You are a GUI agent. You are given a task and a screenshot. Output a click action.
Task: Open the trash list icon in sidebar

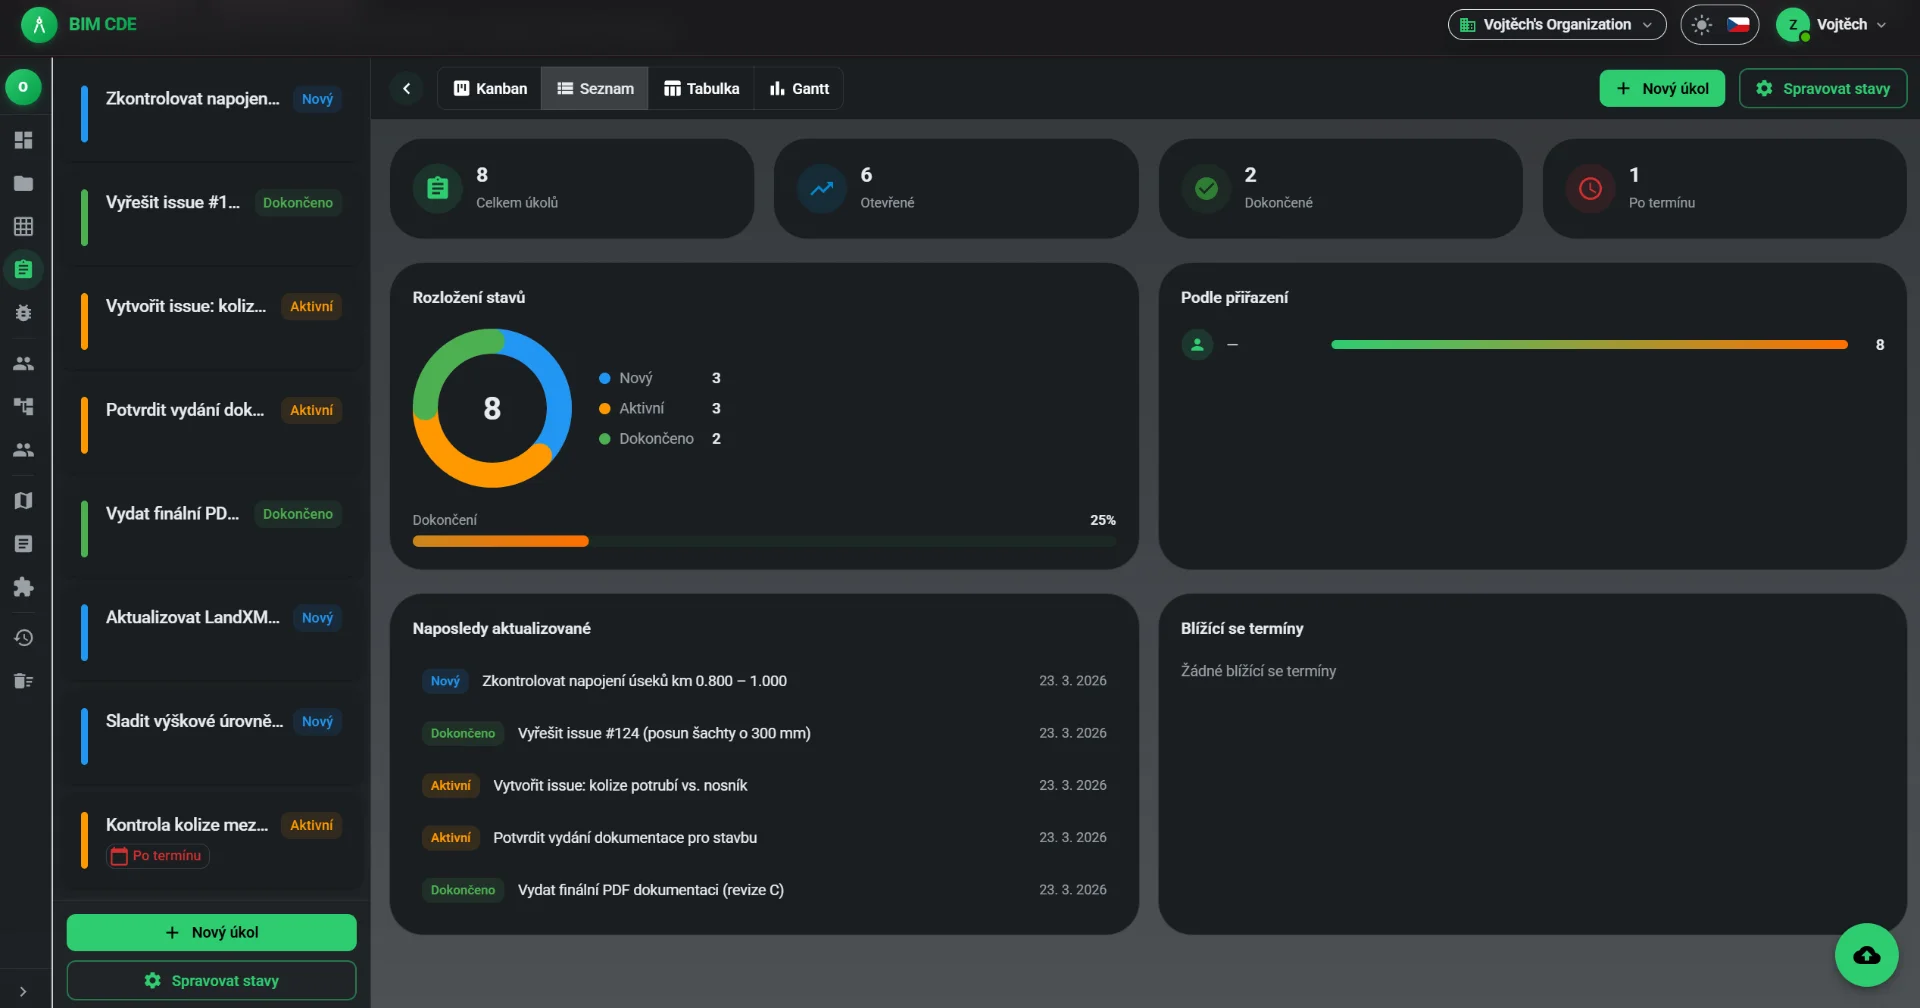(x=23, y=681)
